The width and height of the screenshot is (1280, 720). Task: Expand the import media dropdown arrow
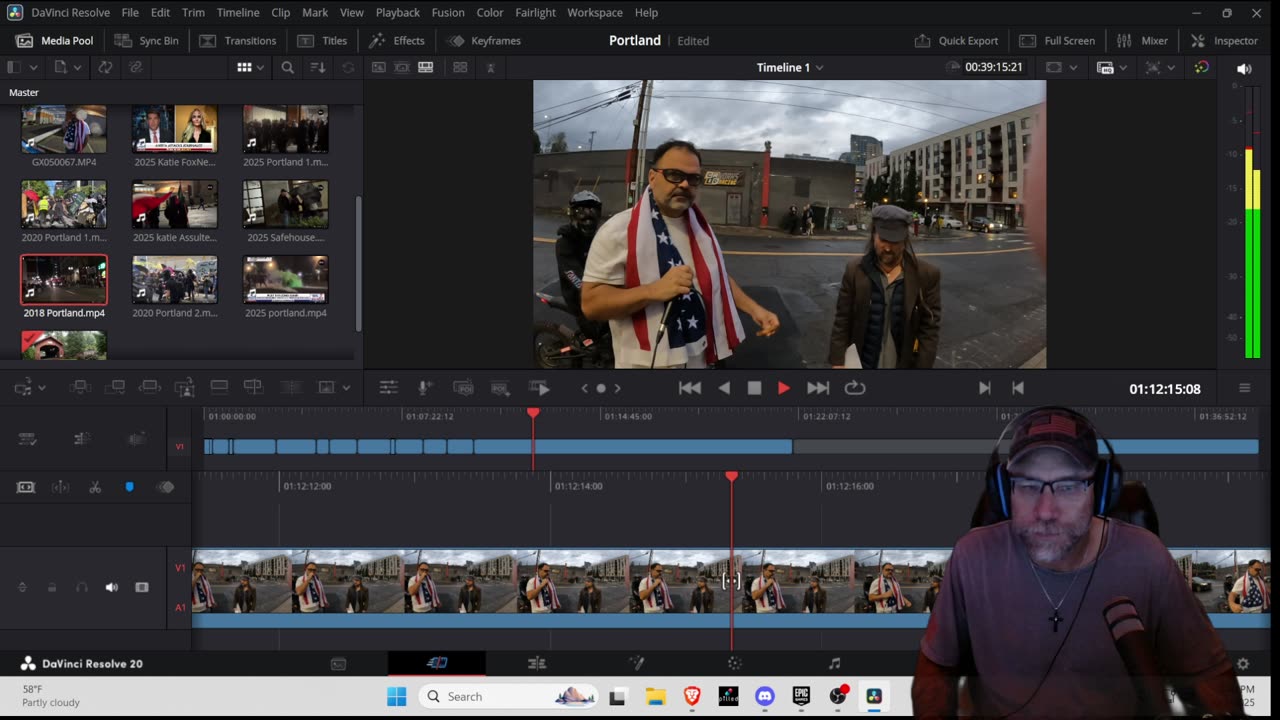pyautogui.click(x=79, y=67)
